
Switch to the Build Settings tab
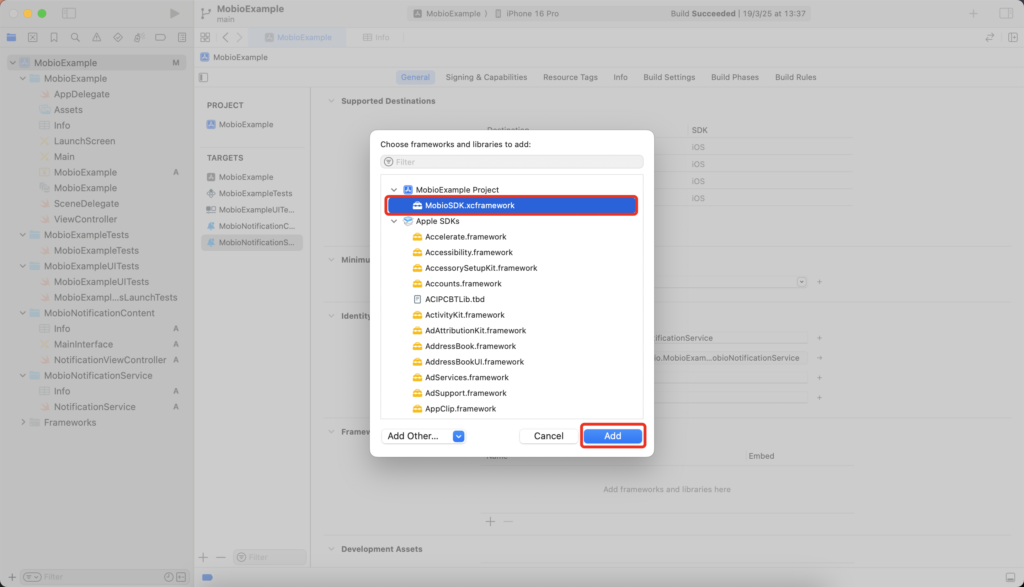coord(669,77)
